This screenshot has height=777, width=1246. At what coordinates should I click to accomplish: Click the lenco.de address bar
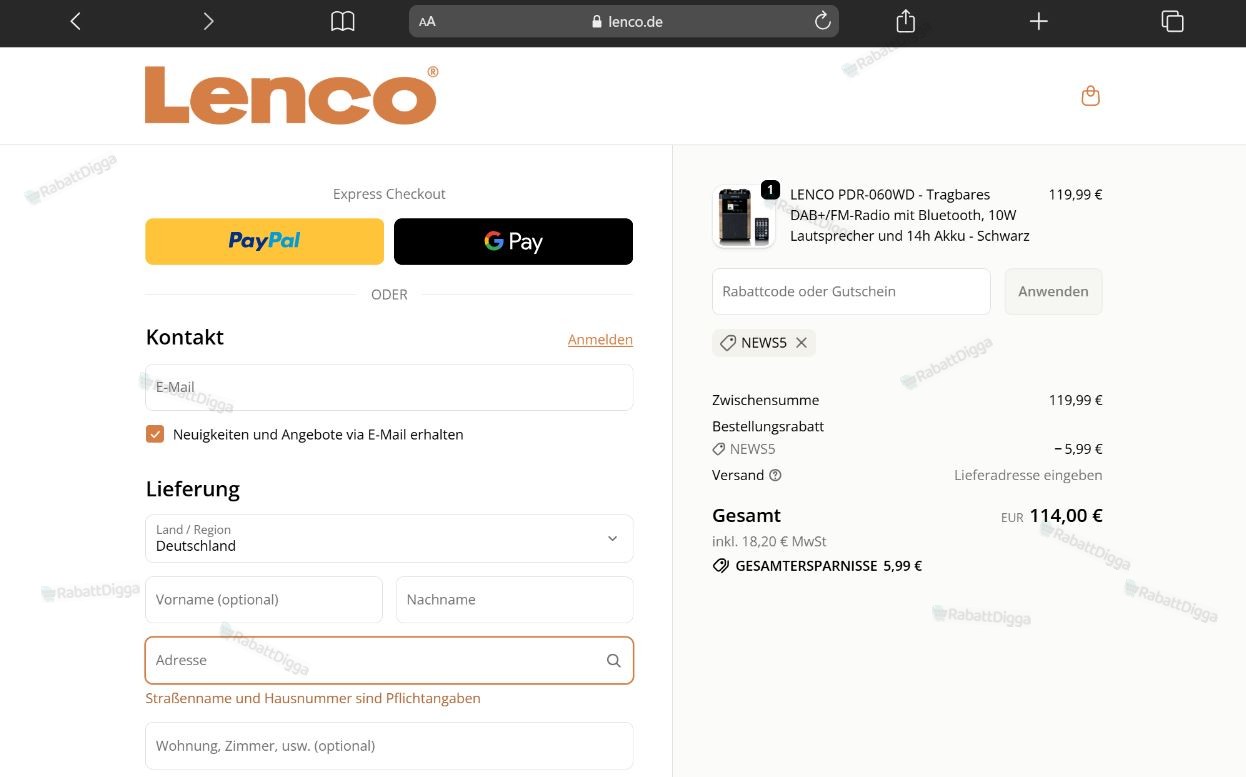click(624, 21)
